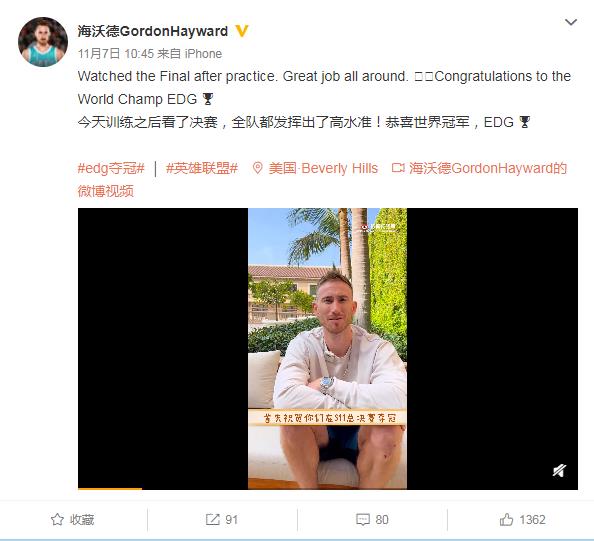This screenshot has height=541, width=594.
Task: Click the video camera icon
Action: pos(398,168)
